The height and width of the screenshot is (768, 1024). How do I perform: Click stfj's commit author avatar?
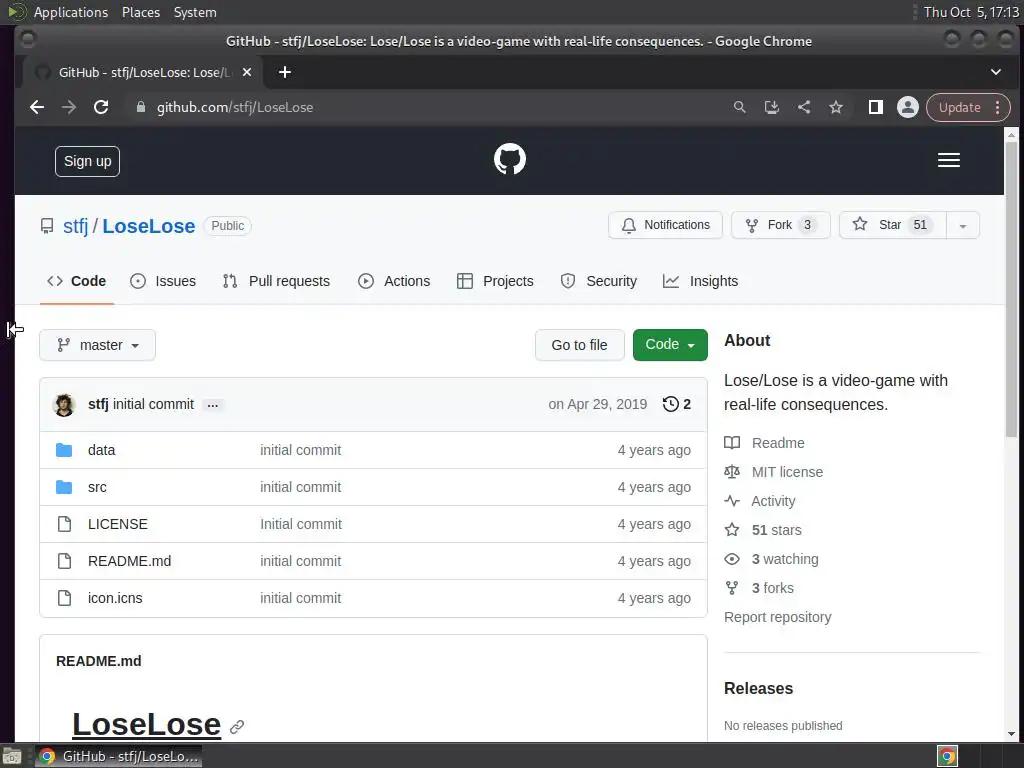point(64,405)
